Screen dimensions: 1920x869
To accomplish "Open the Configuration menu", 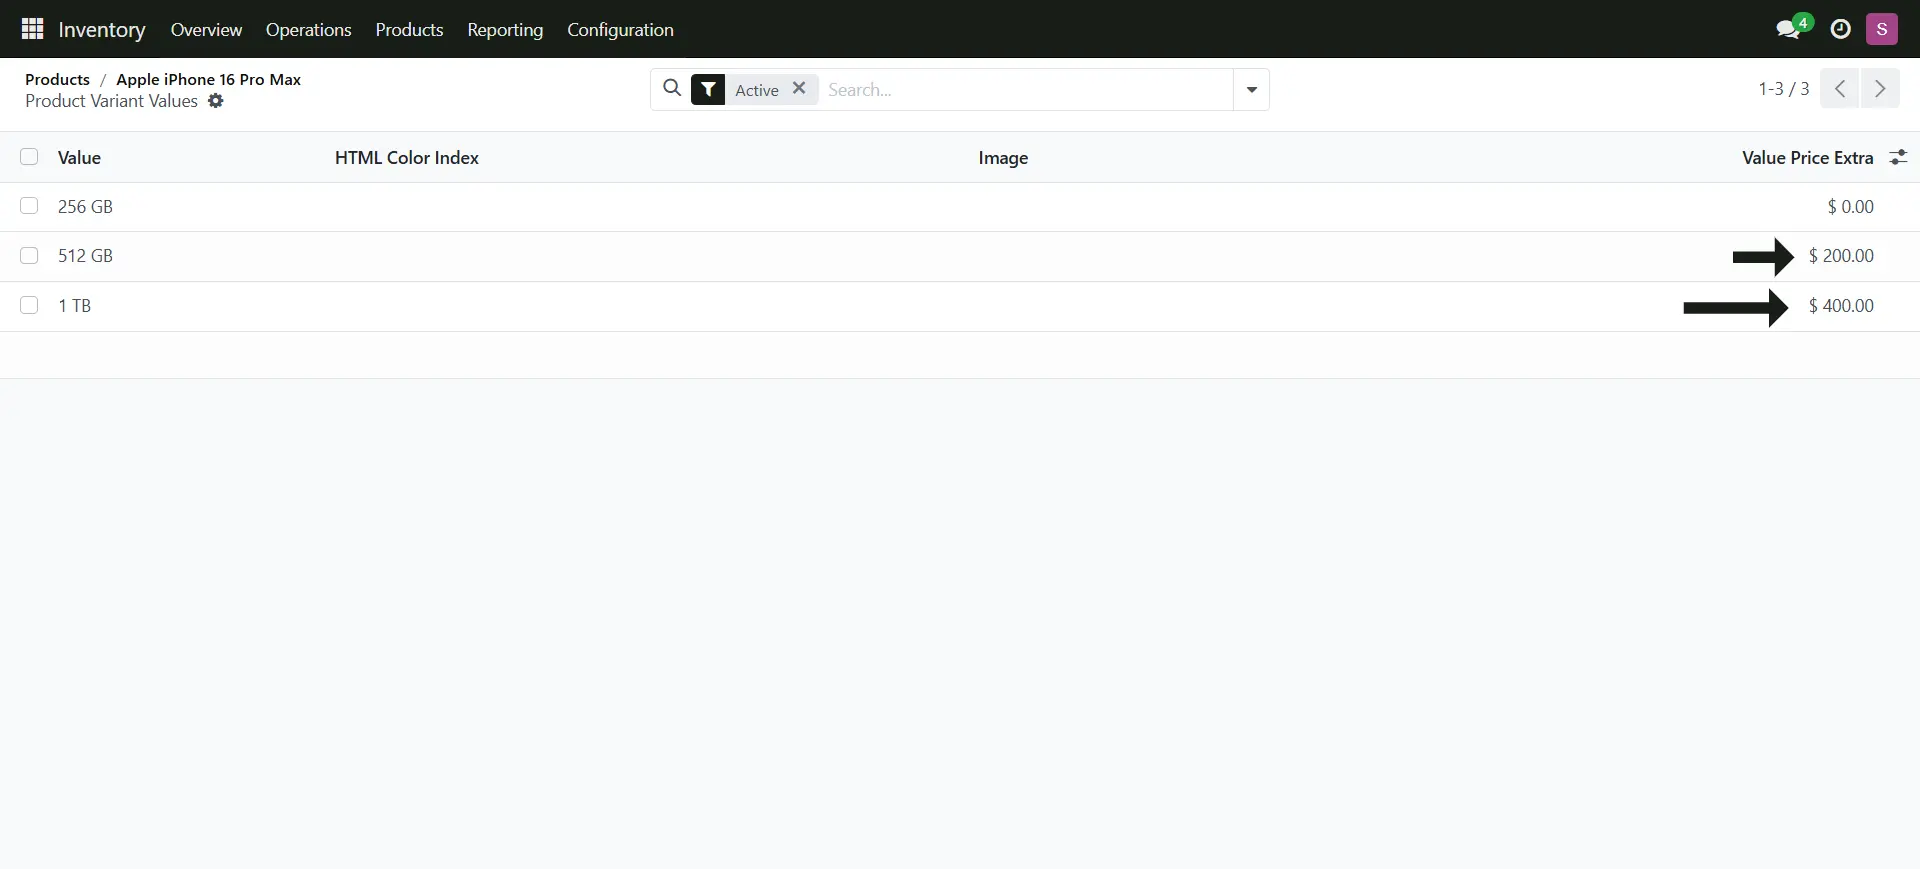I will [620, 30].
